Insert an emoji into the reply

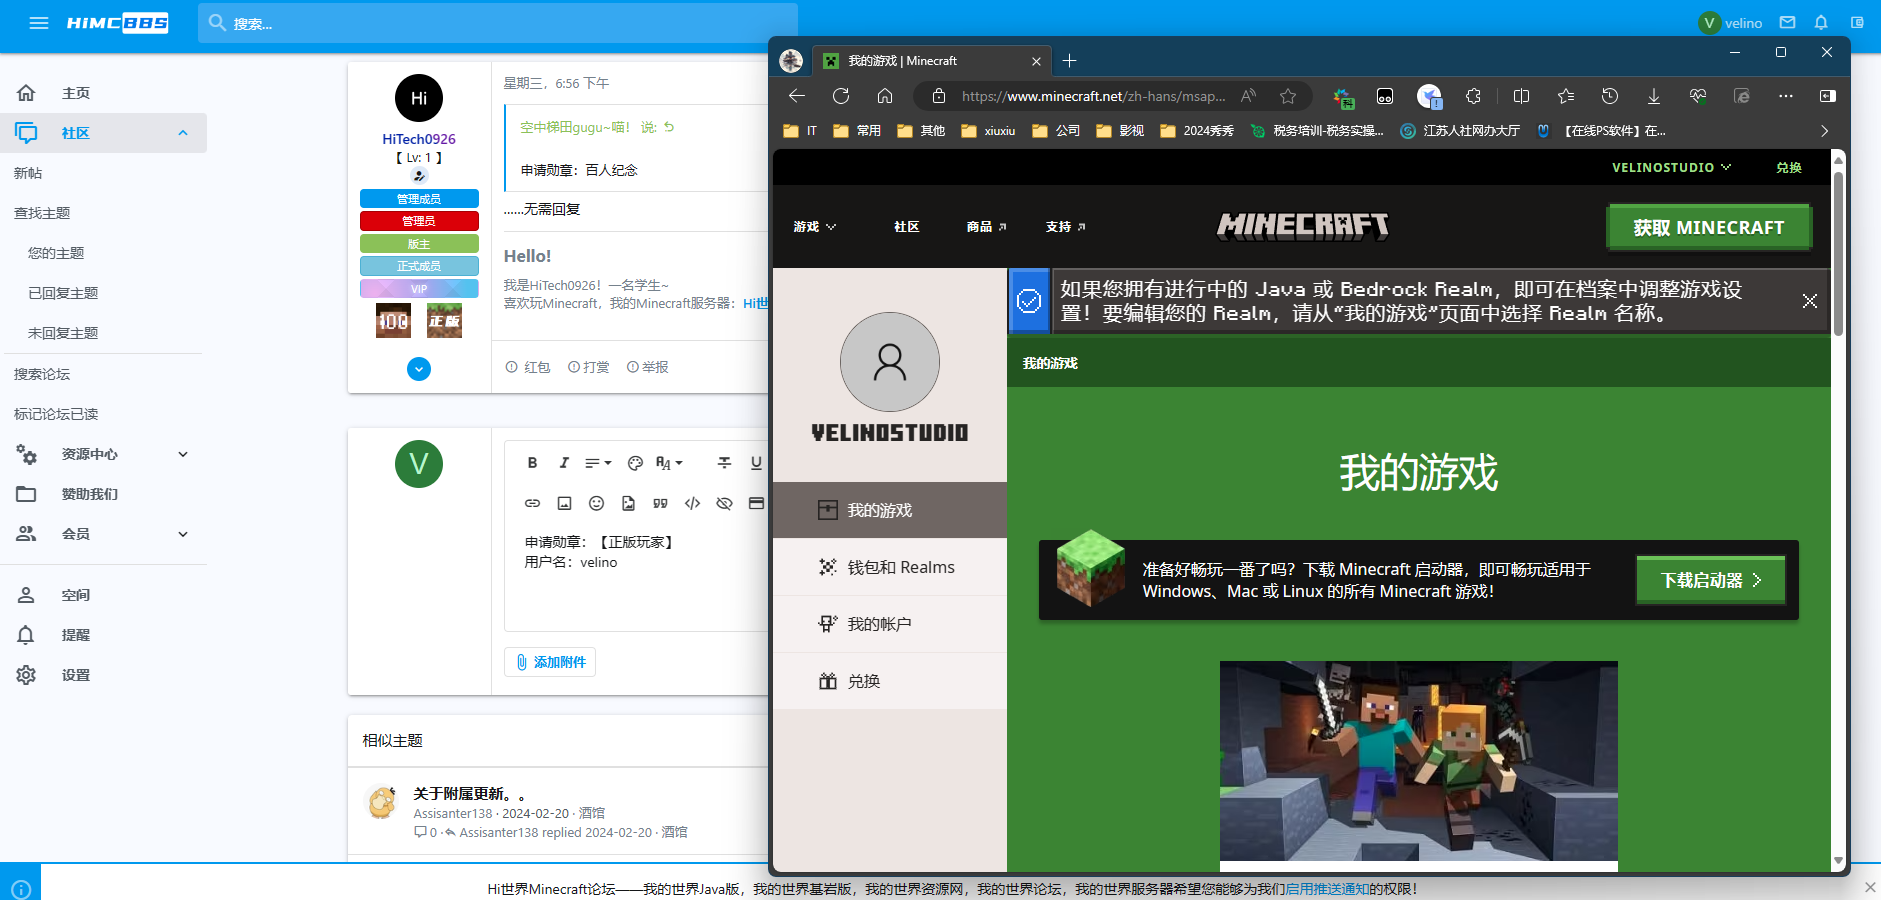(597, 503)
